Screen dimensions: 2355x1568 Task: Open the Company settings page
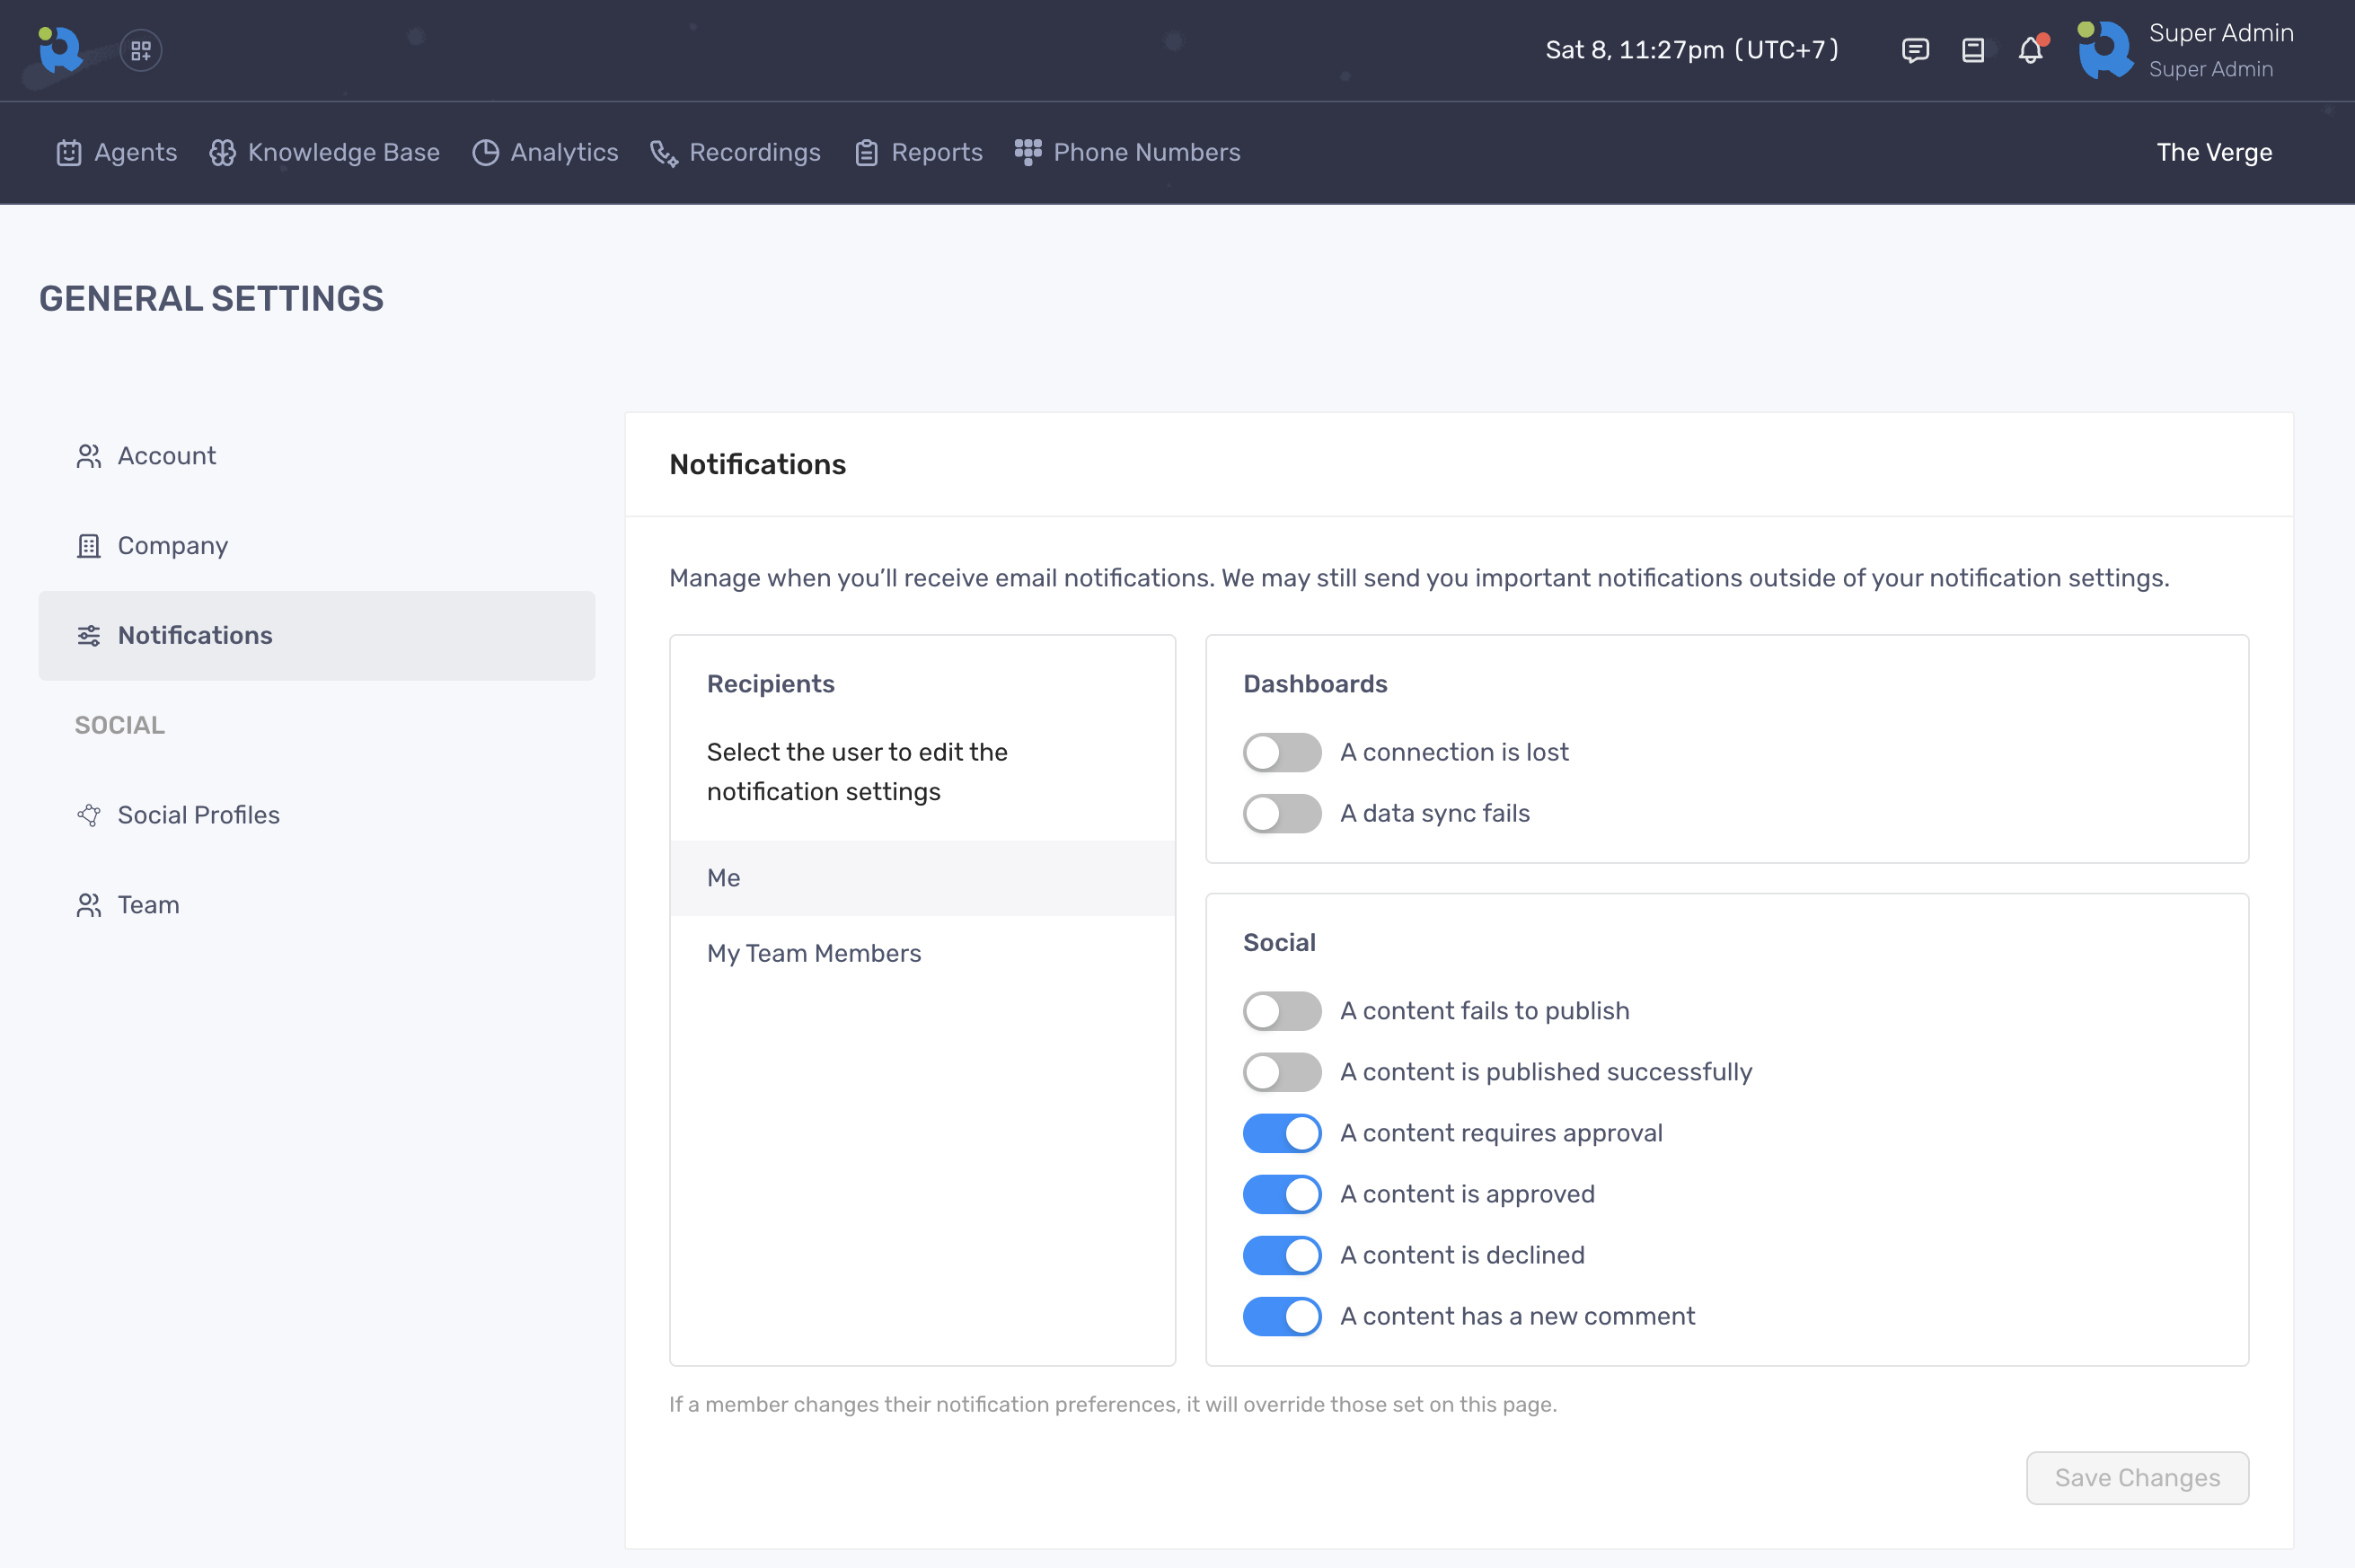pos(172,545)
